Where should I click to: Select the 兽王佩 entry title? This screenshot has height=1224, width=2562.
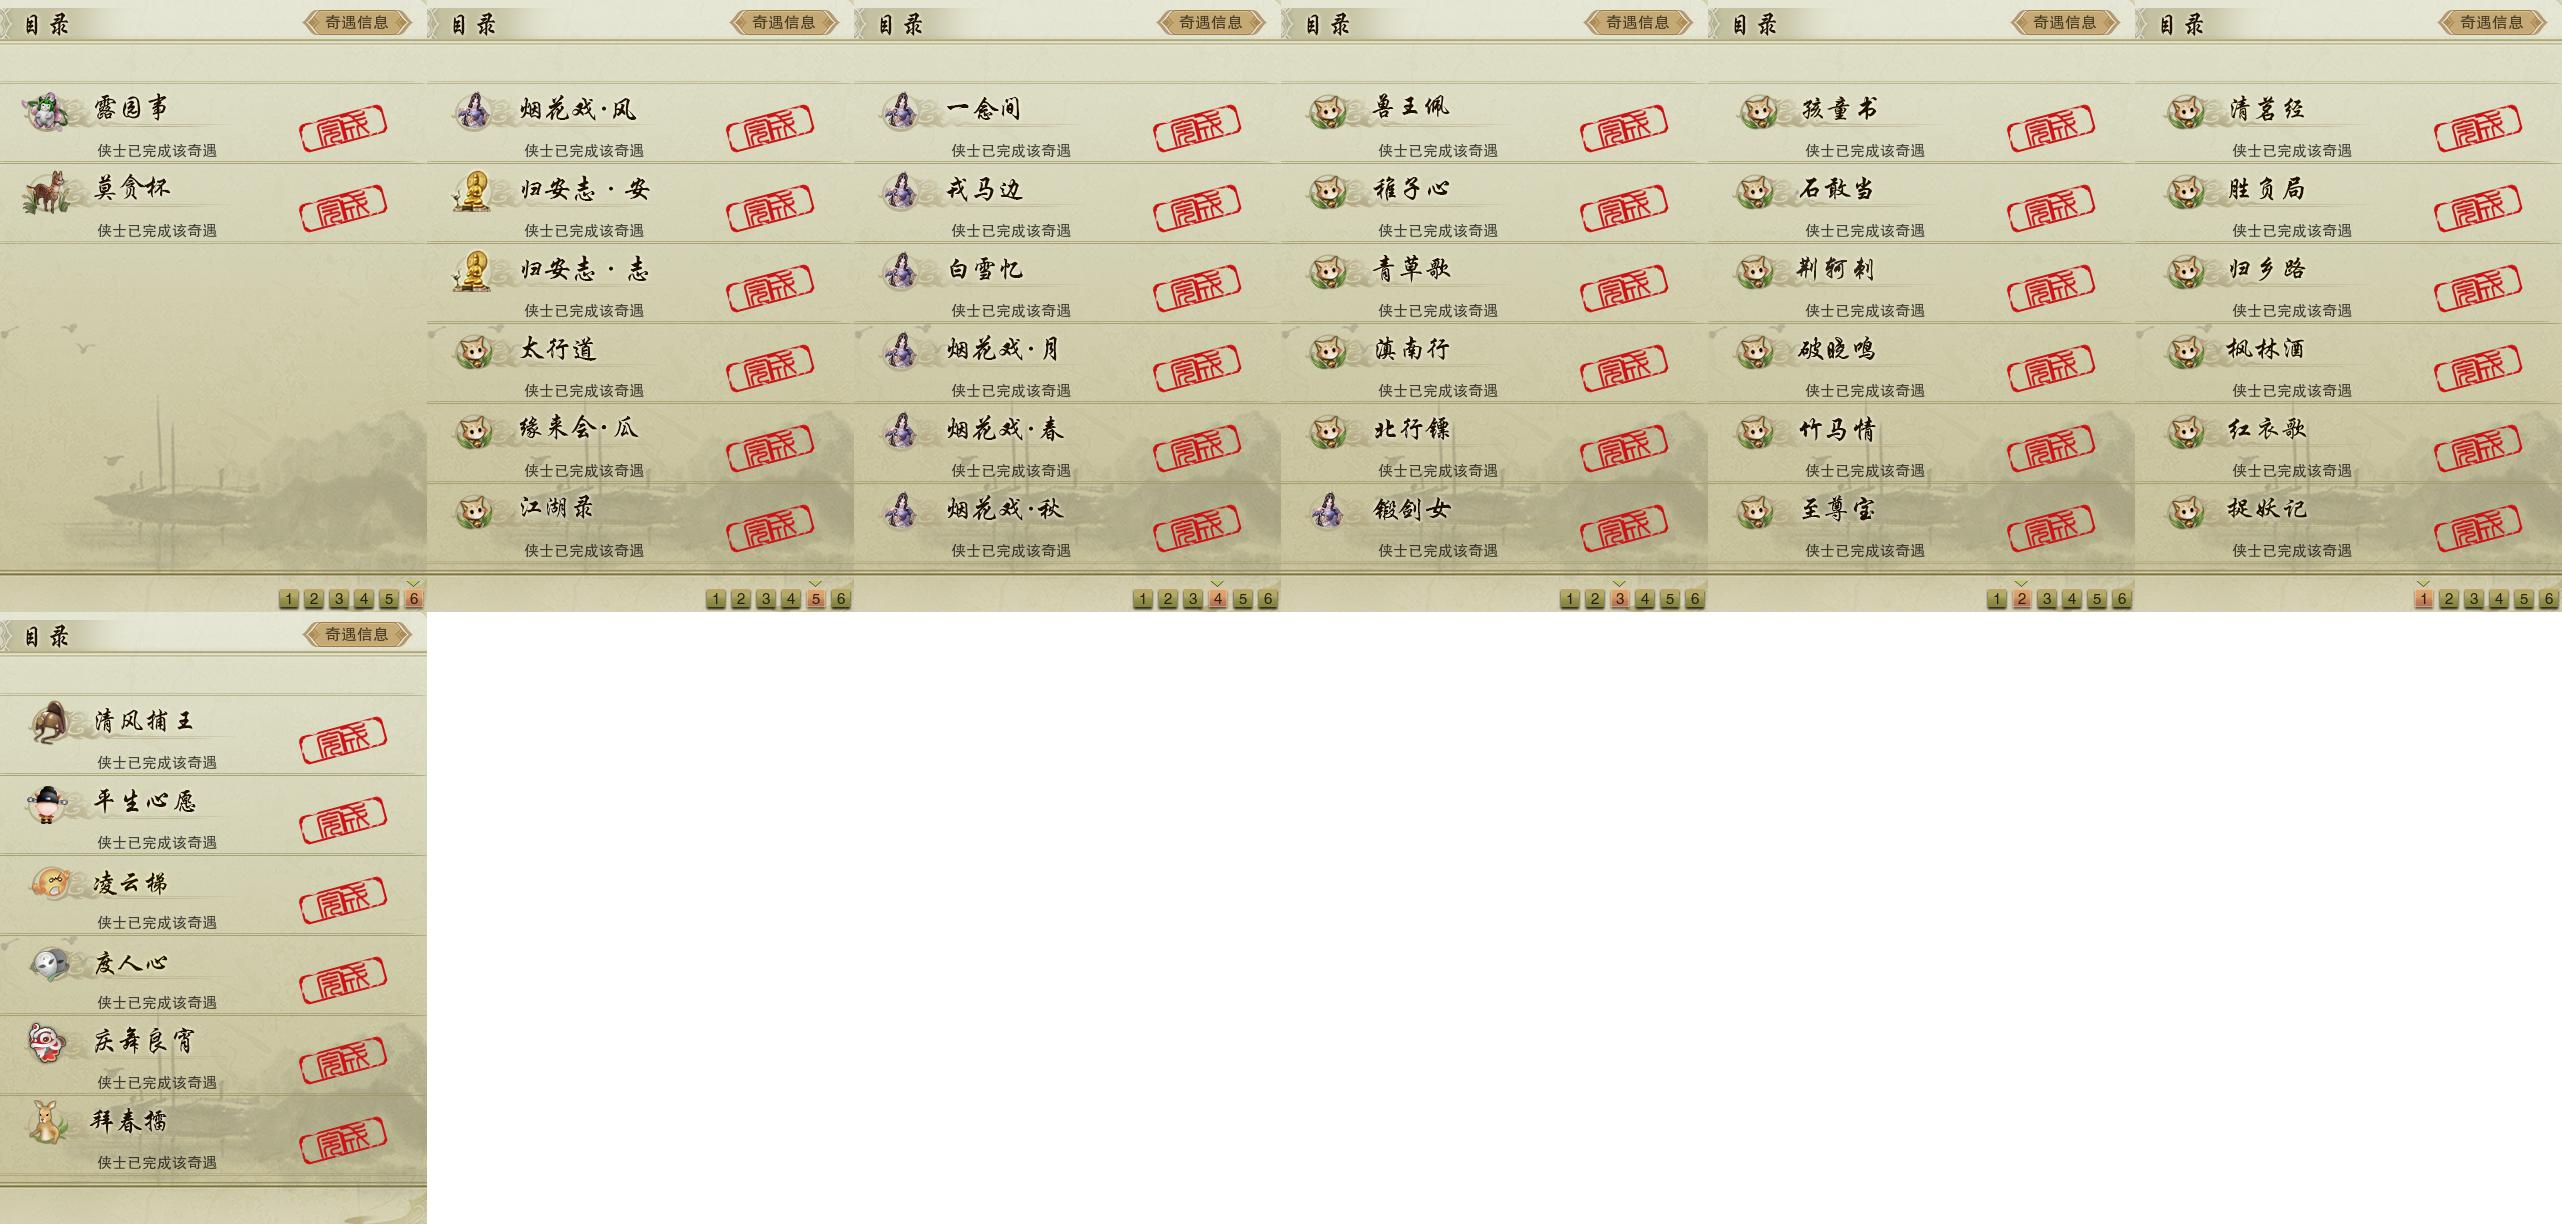1411,107
